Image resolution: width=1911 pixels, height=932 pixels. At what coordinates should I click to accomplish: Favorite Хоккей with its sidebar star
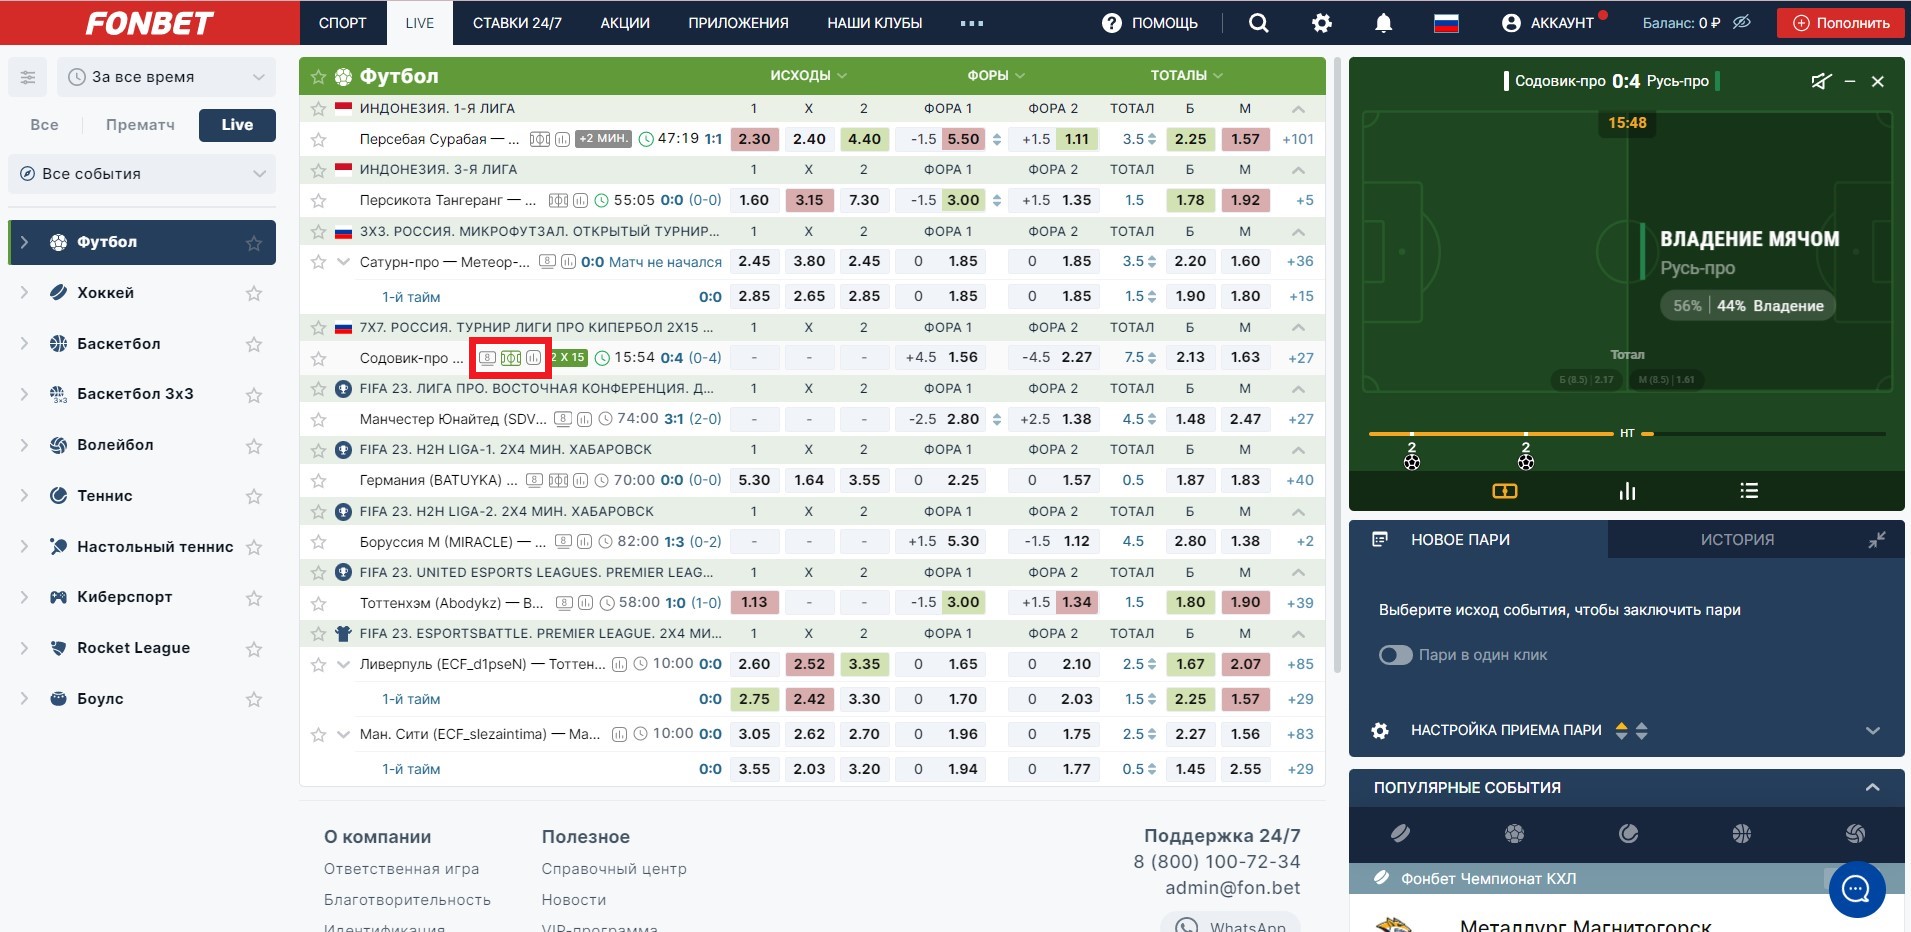(254, 293)
